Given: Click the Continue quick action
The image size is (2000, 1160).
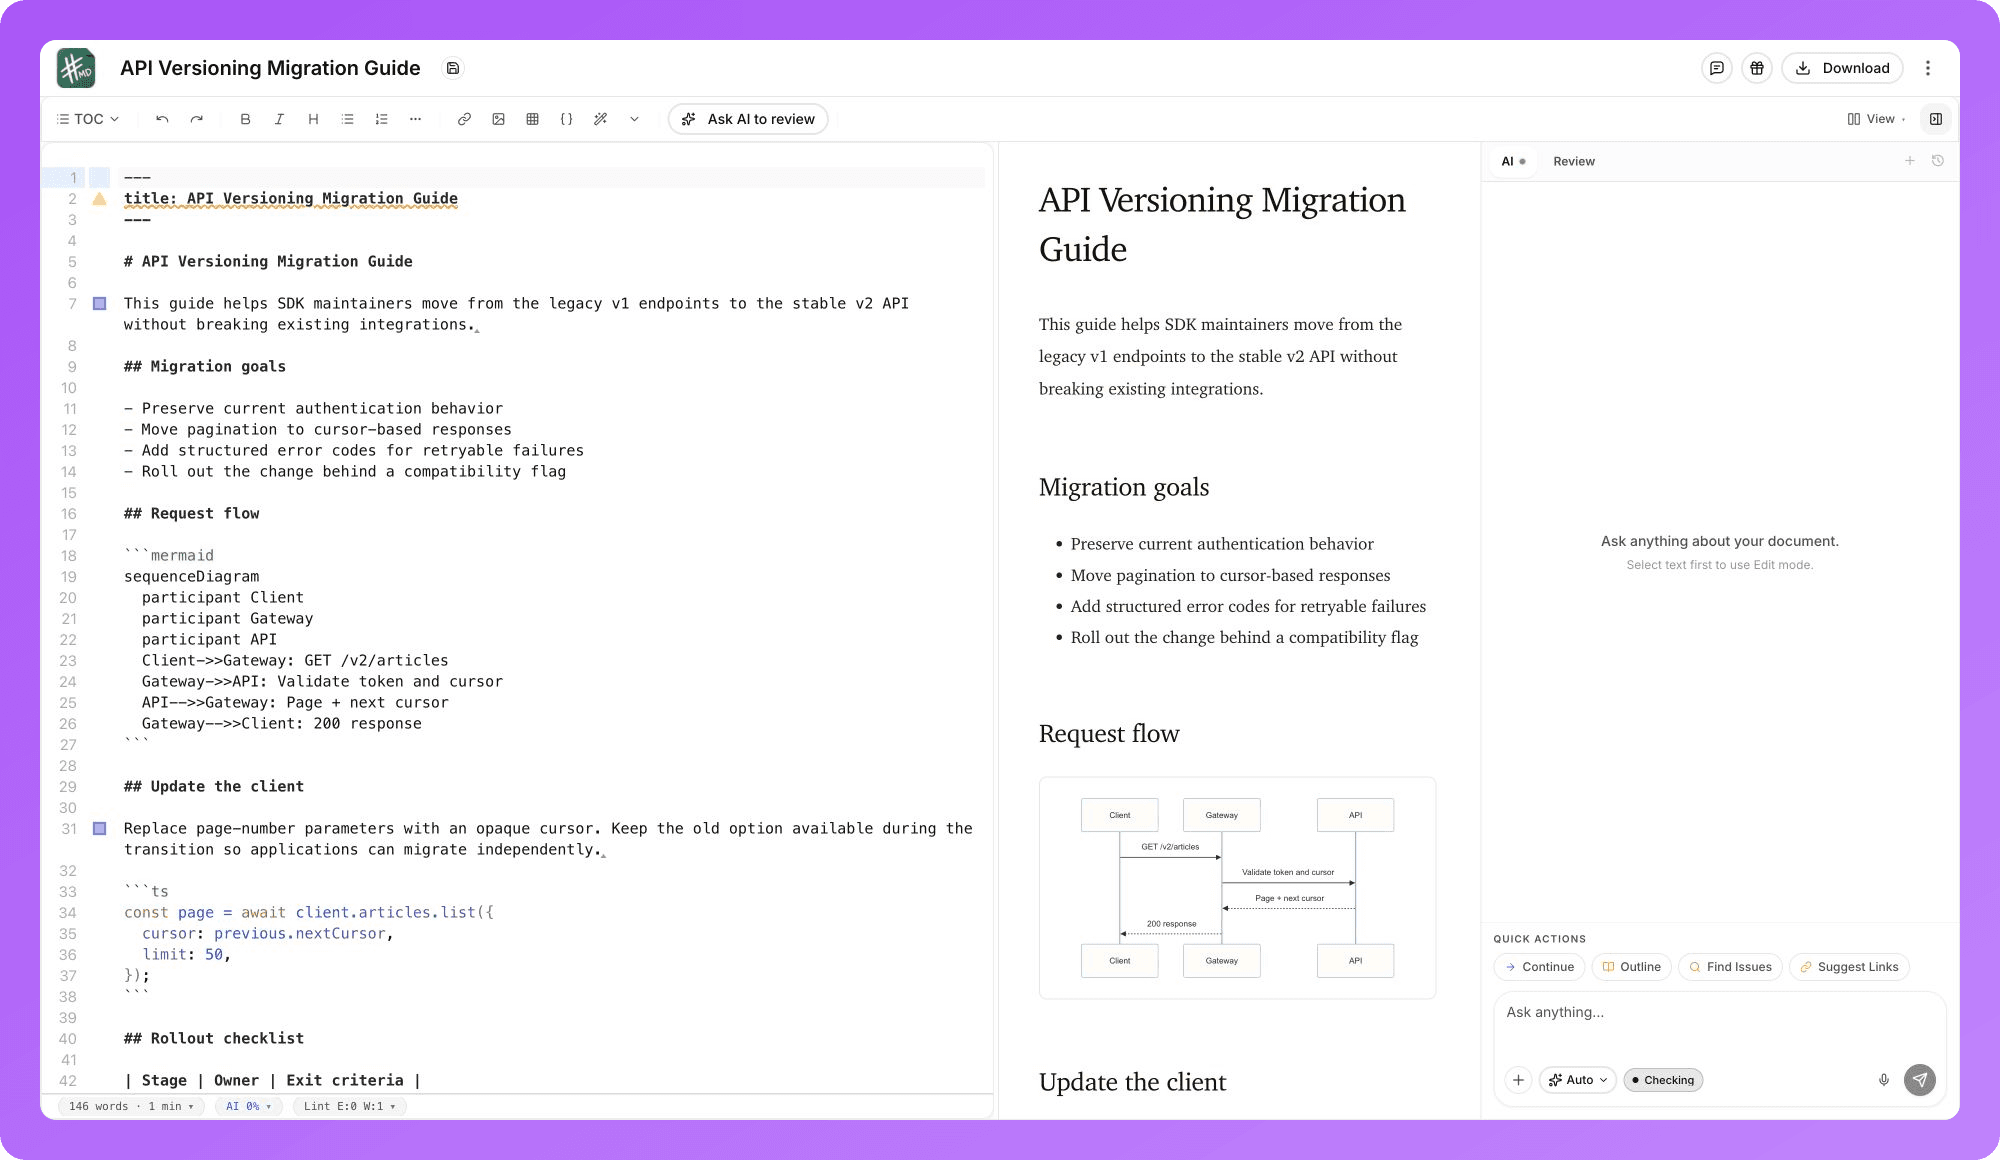Looking at the screenshot, I should (x=1539, y=967).
